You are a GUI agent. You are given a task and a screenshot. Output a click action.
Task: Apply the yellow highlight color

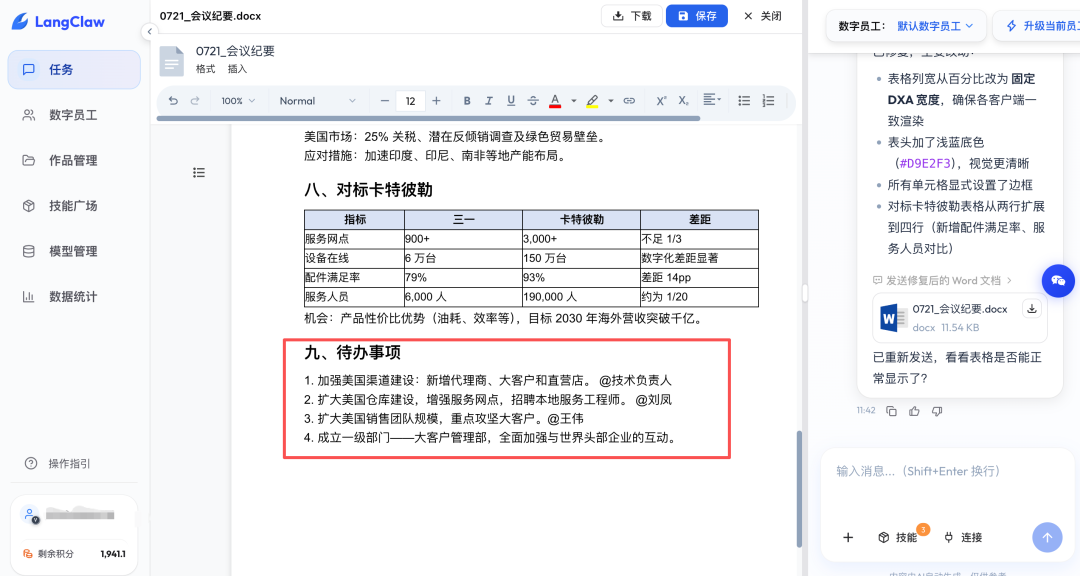point(592,101)
